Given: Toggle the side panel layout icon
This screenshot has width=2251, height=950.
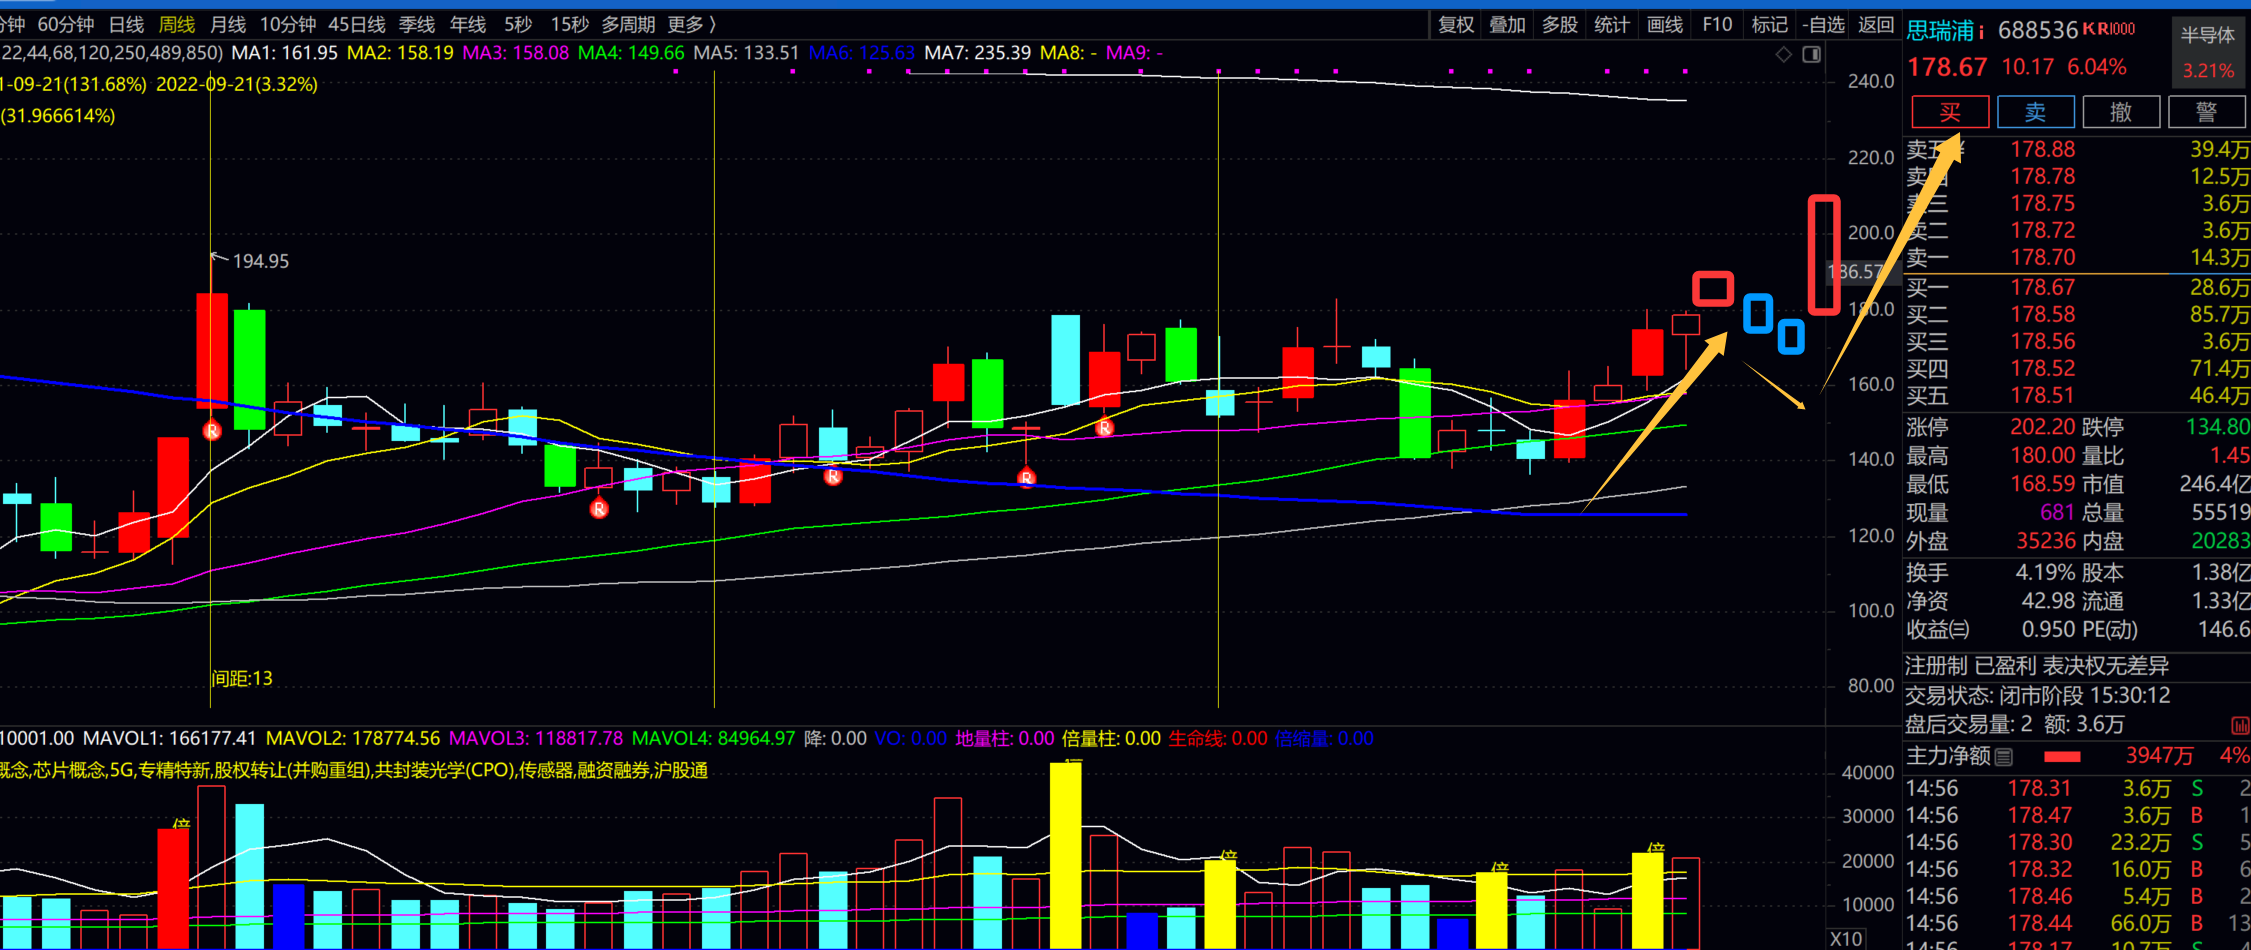Looking at the screenshot, I should (x=1811, y=55).
